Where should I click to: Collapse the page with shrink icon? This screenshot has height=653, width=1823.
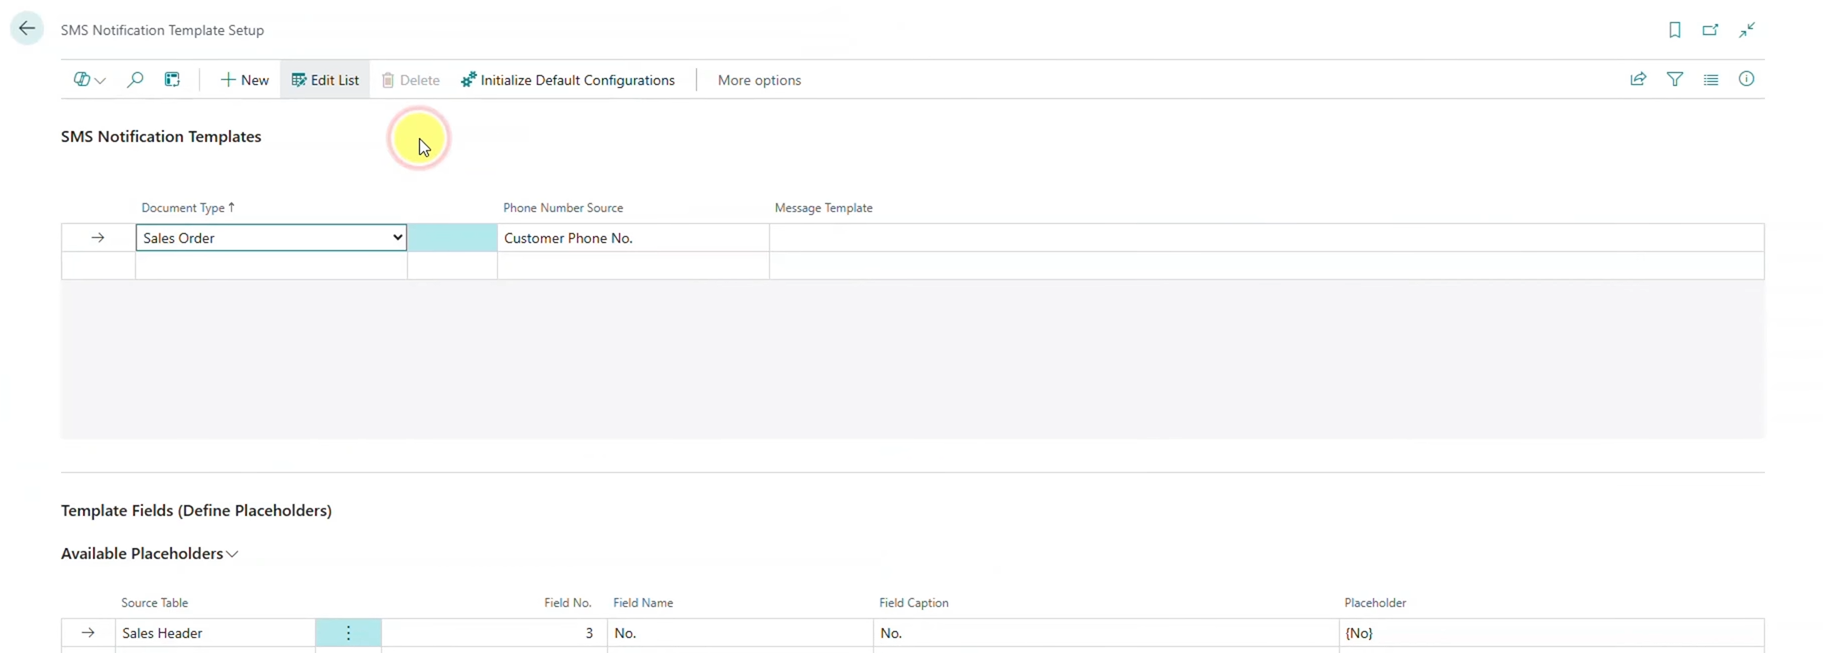click(1747, 30)
